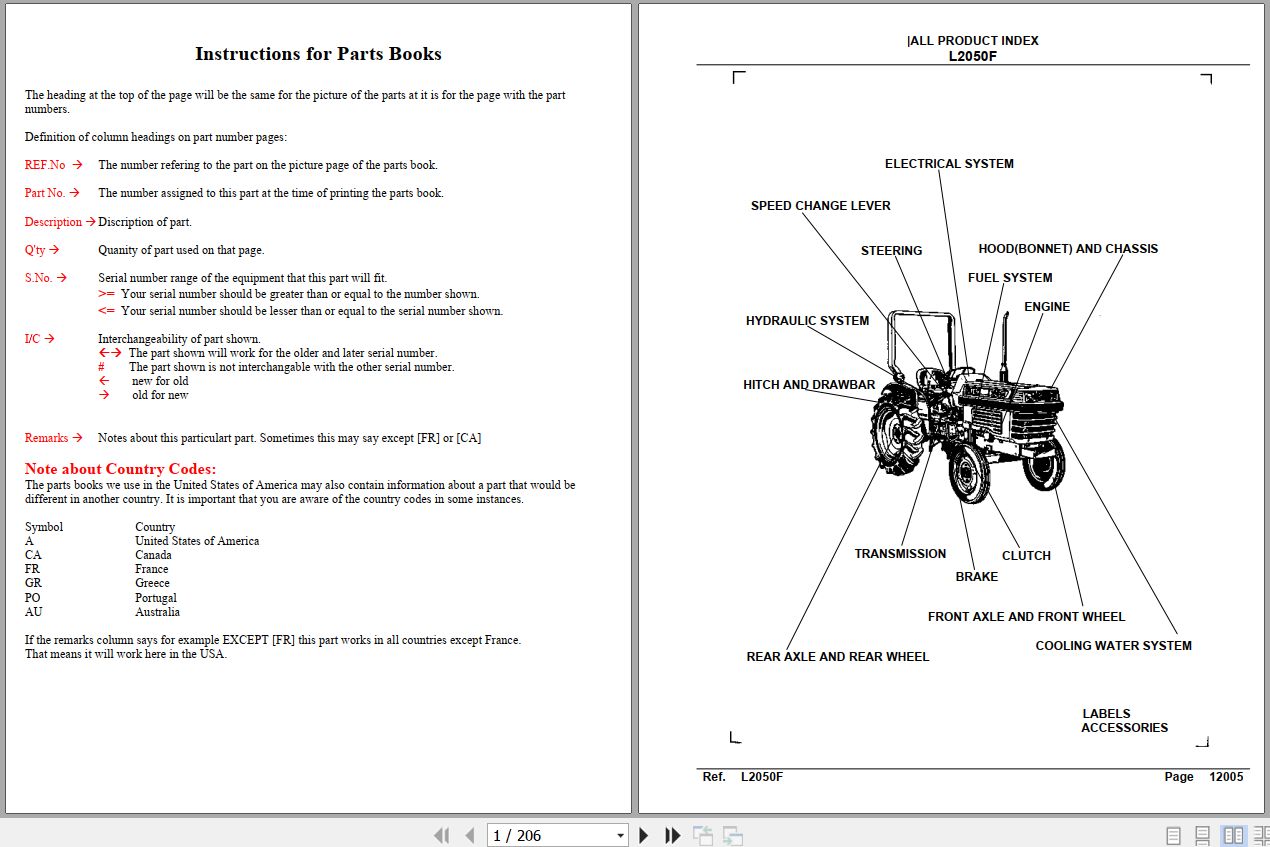Go to the previous page

pyautogui.click(x=469, y=835)
